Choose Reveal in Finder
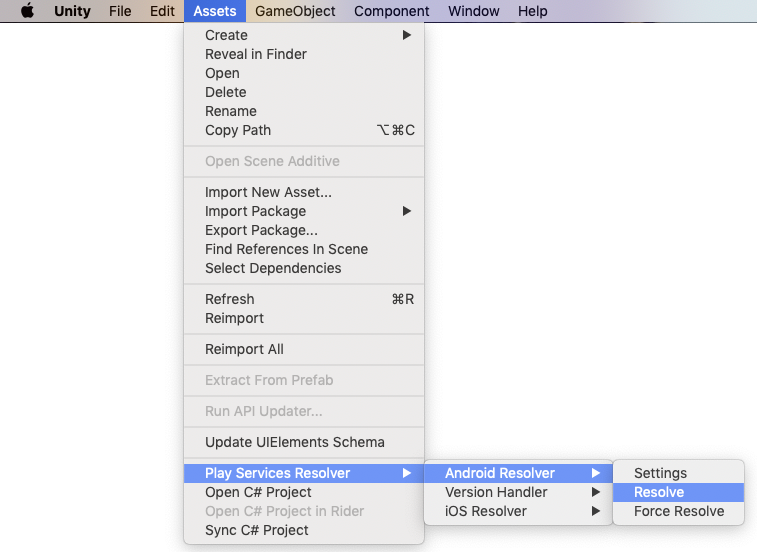The height and width of the screenshot is (552, 757). click(255, 54)
